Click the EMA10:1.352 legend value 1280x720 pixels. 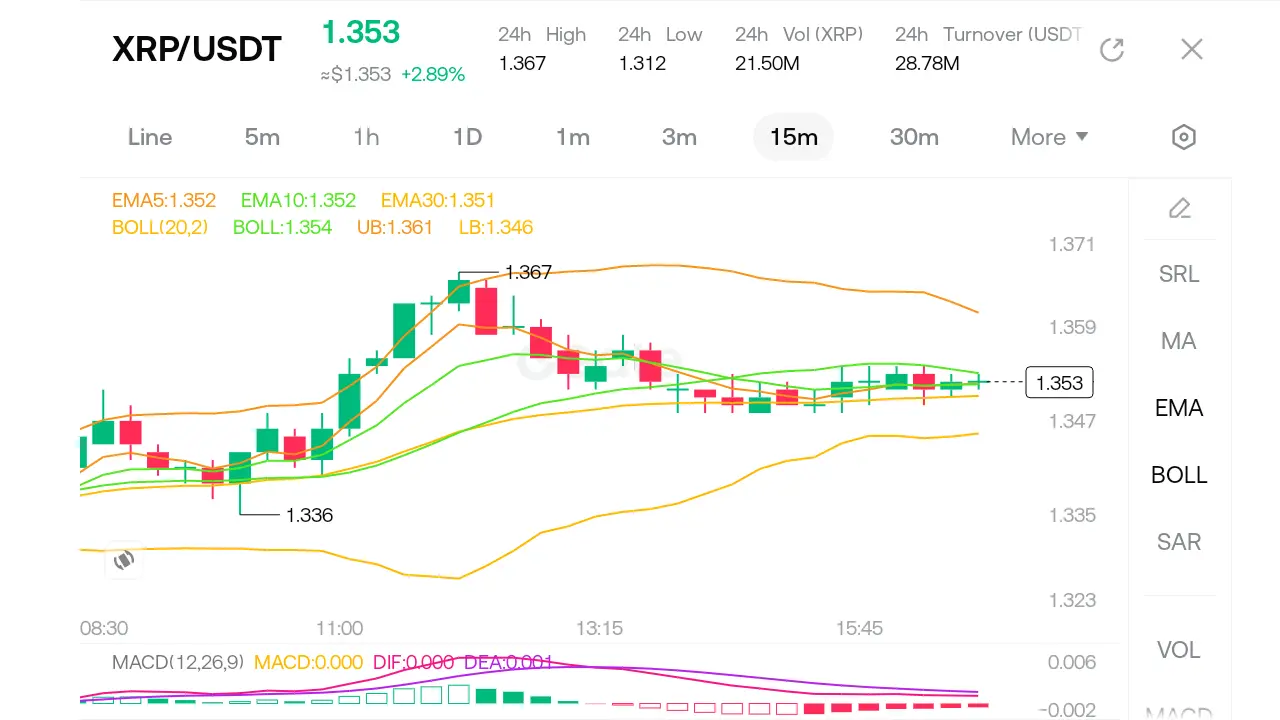coord(298,201)
